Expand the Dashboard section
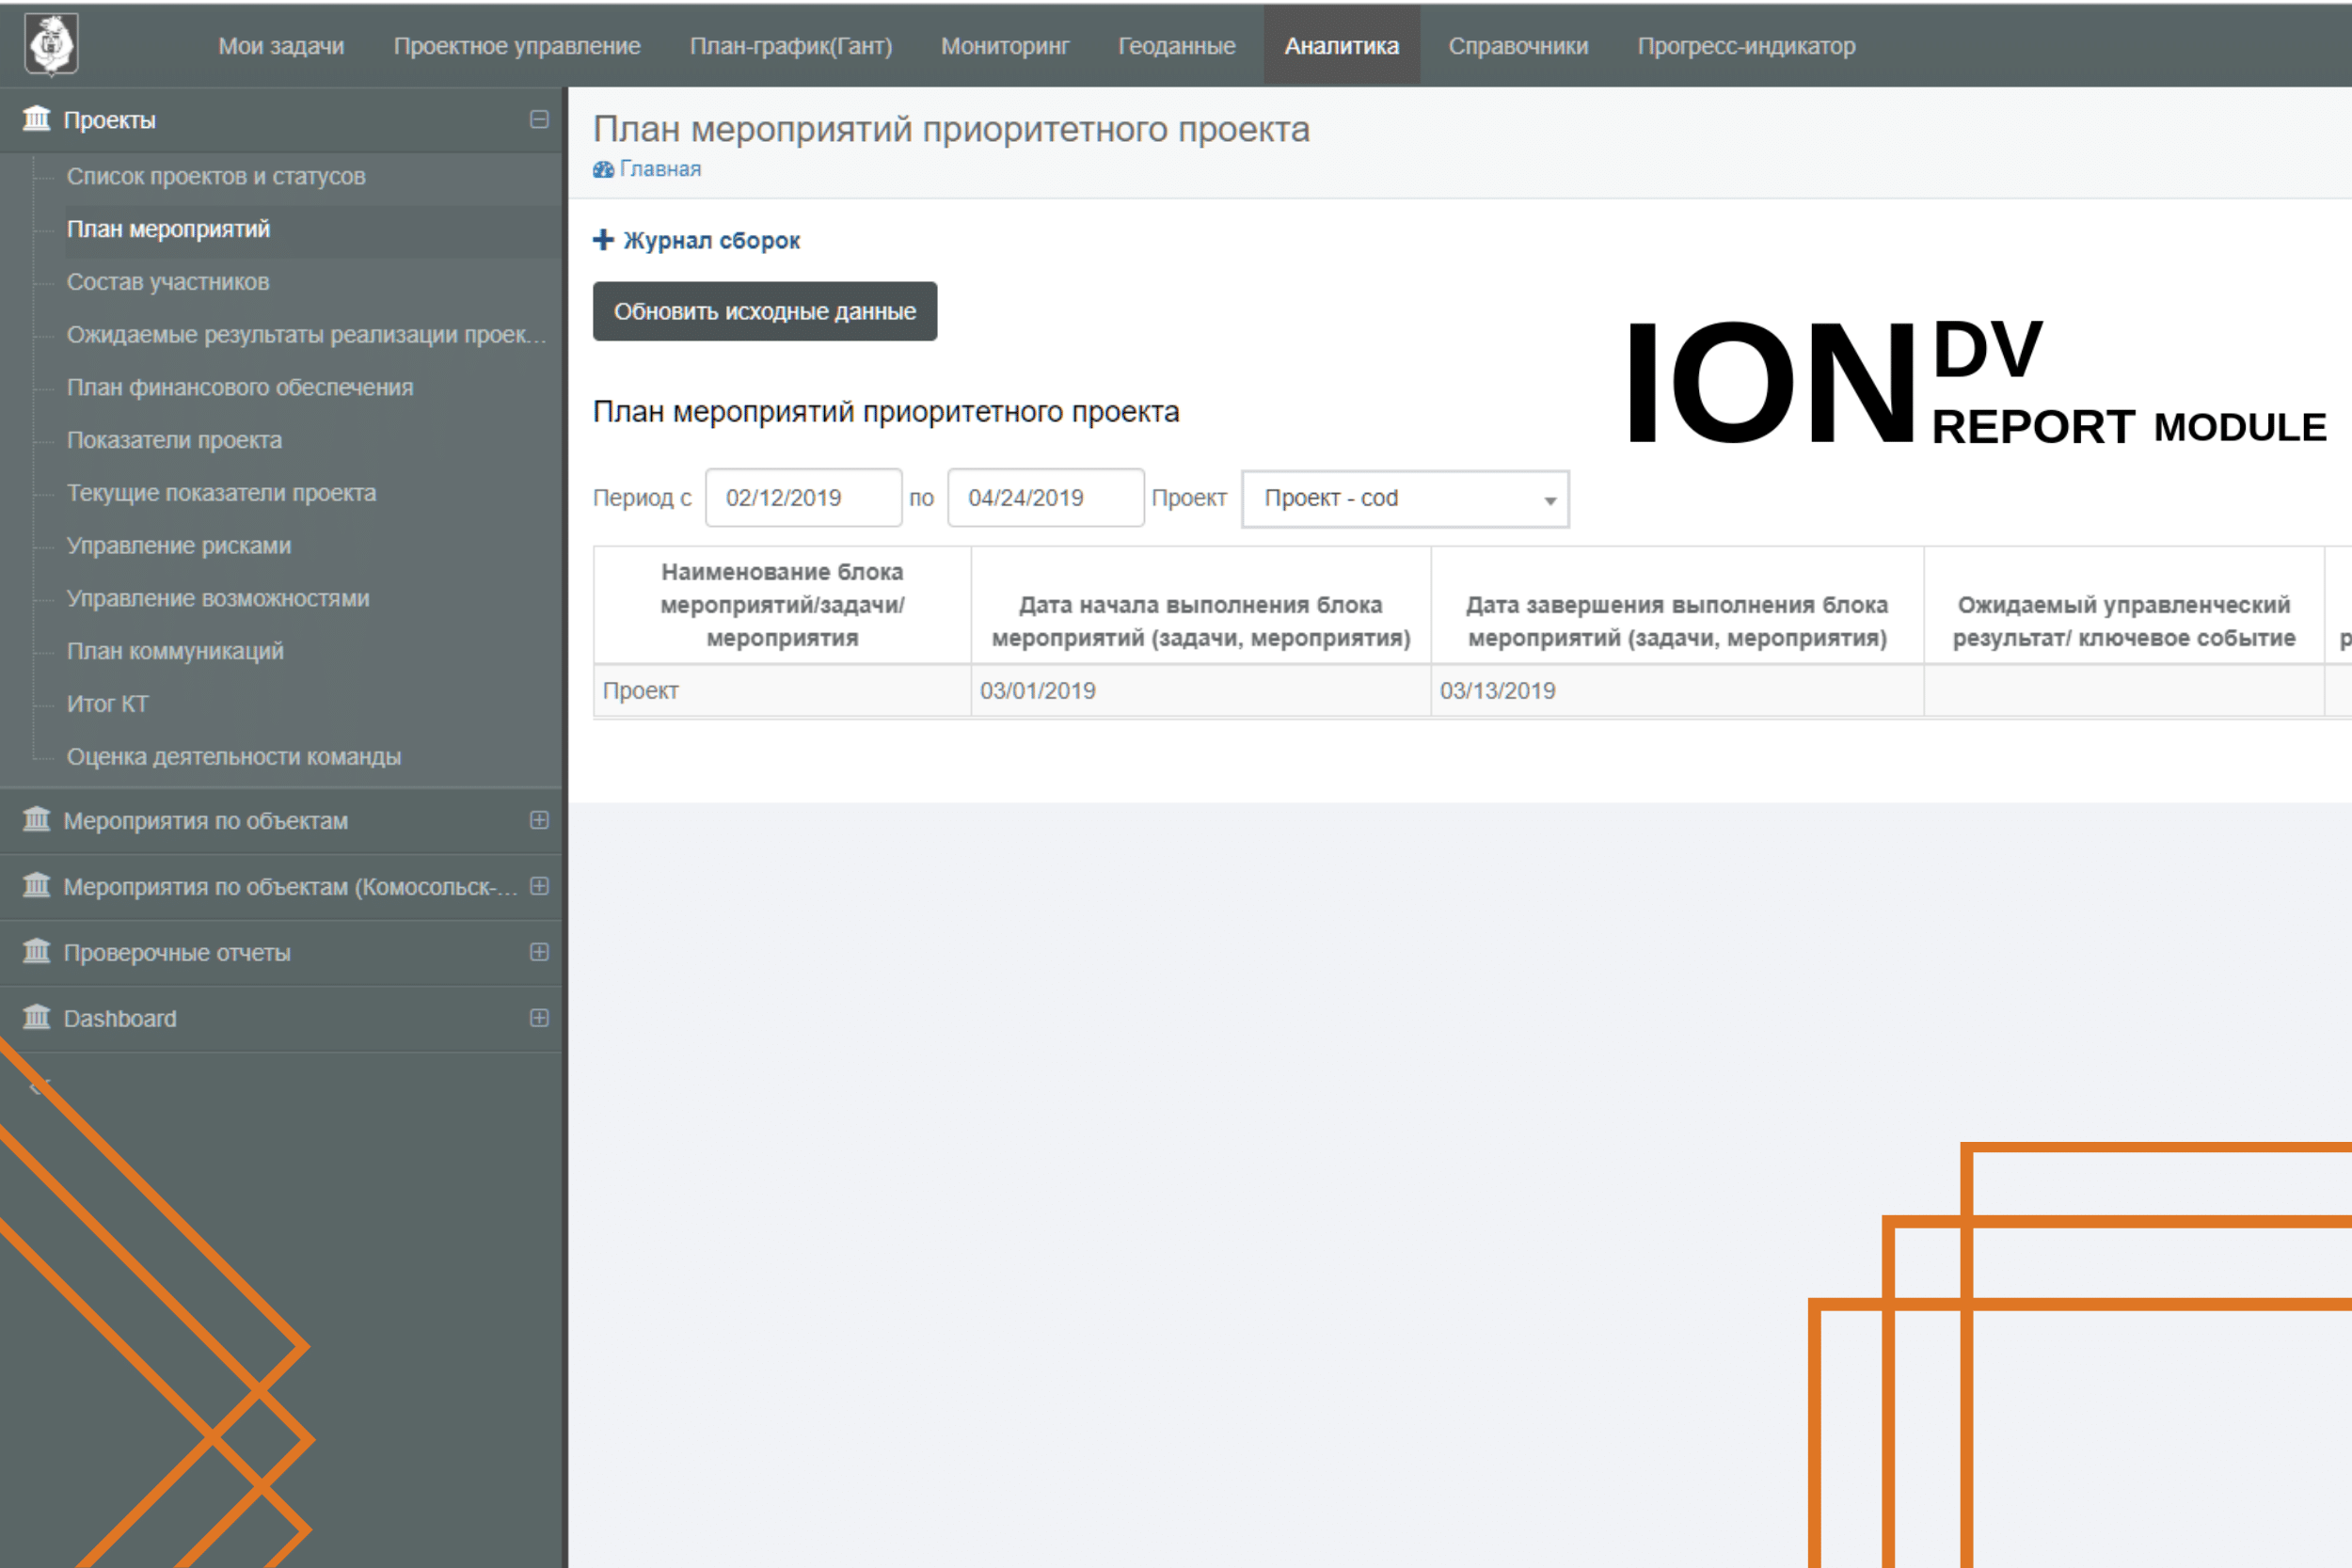Image resolution: width=2352 pixels, height=1568 pixels. [539, 1018]
